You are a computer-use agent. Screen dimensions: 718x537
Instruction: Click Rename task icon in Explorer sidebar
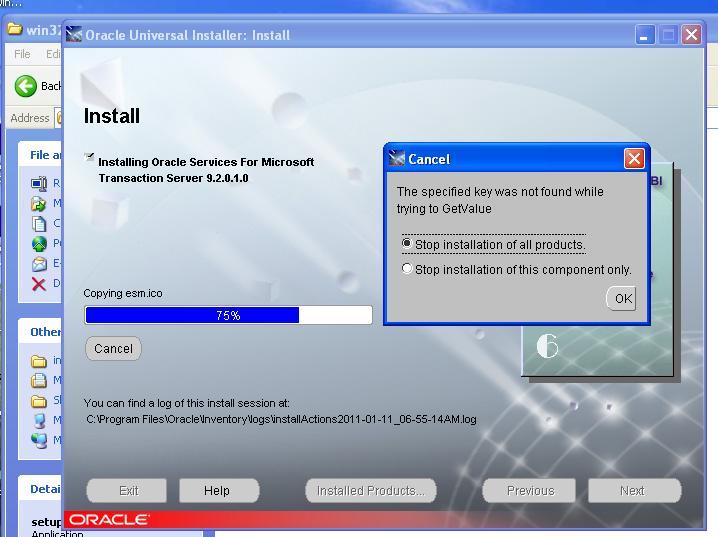click(x=39, y=183)
